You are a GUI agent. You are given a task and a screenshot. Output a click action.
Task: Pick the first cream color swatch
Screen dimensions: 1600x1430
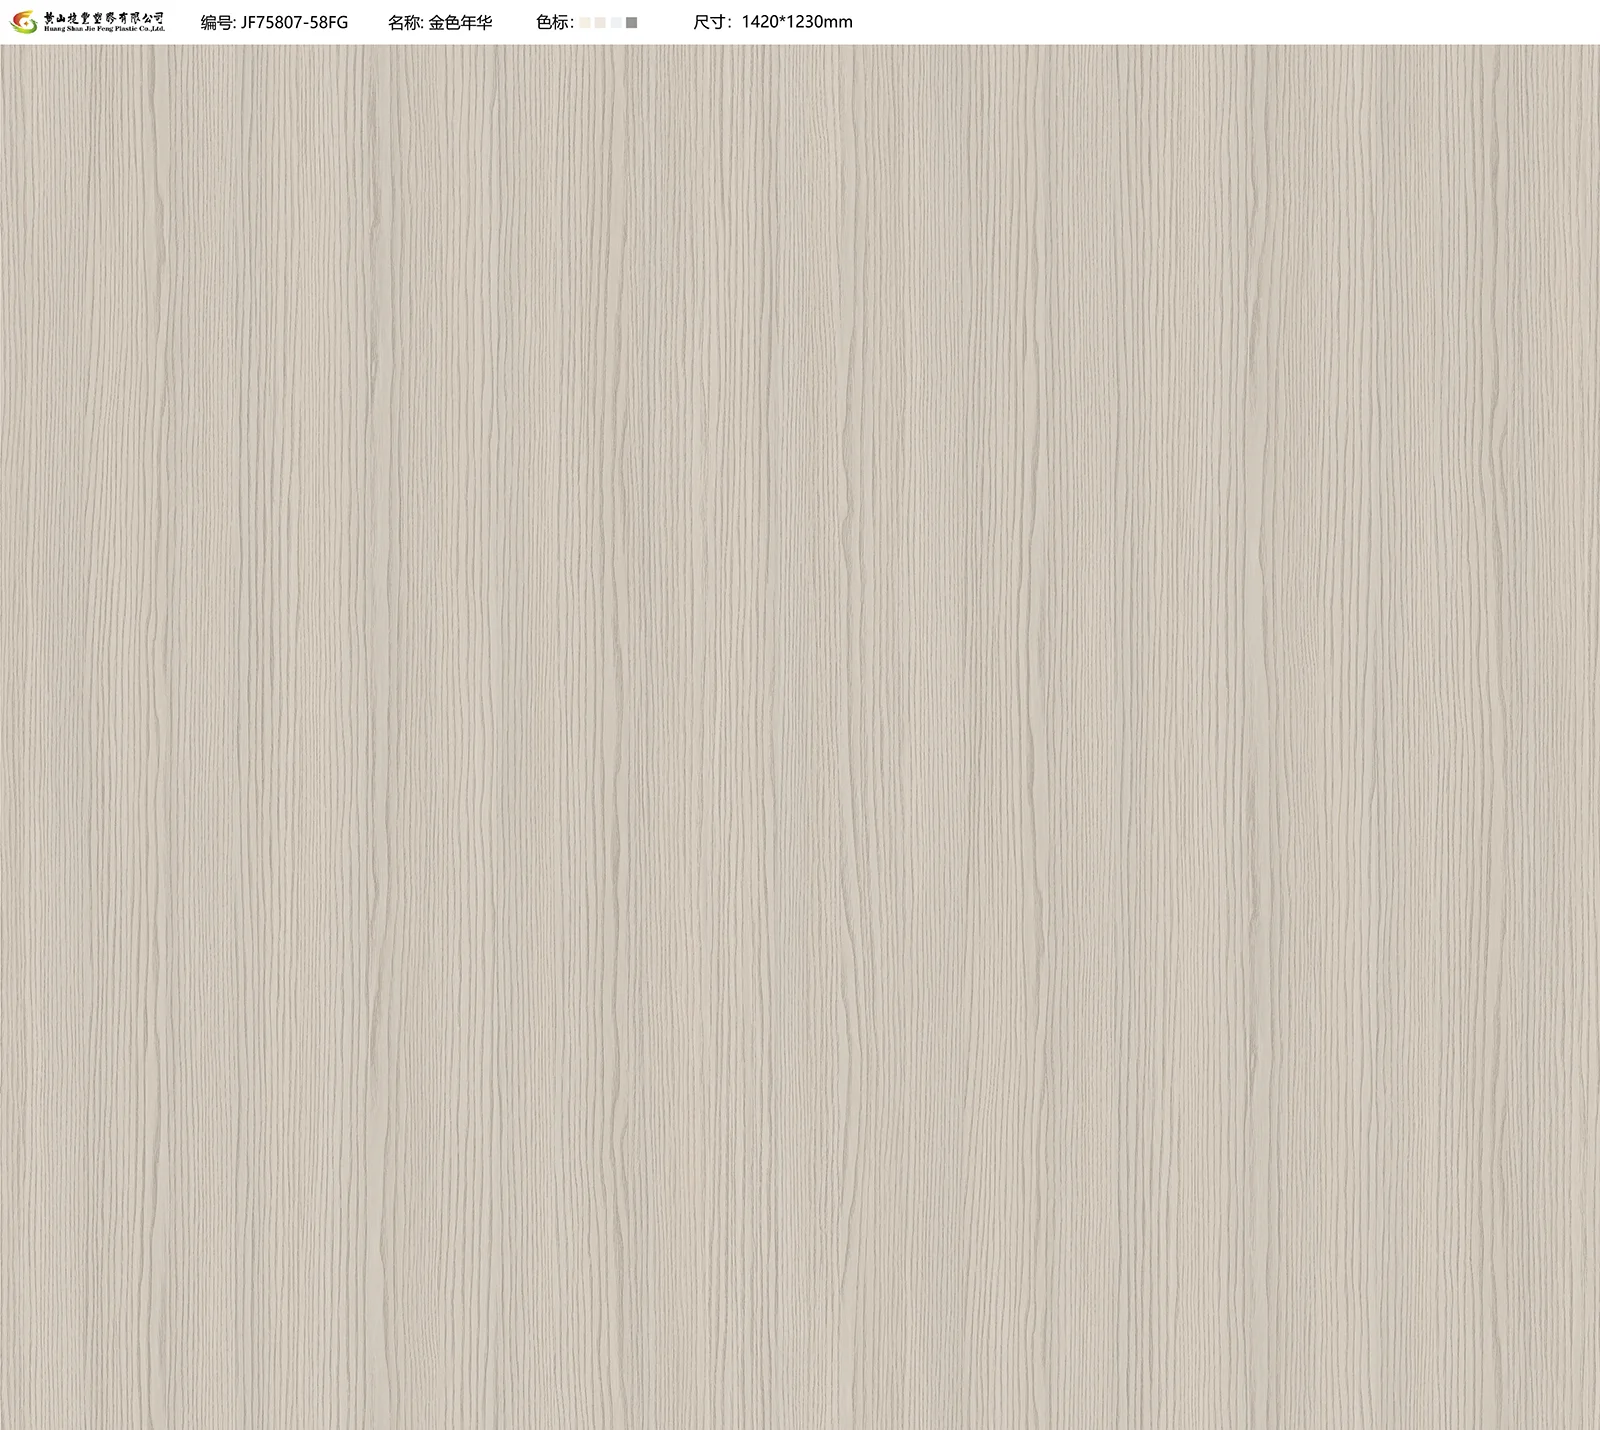[x=584, y=22]
